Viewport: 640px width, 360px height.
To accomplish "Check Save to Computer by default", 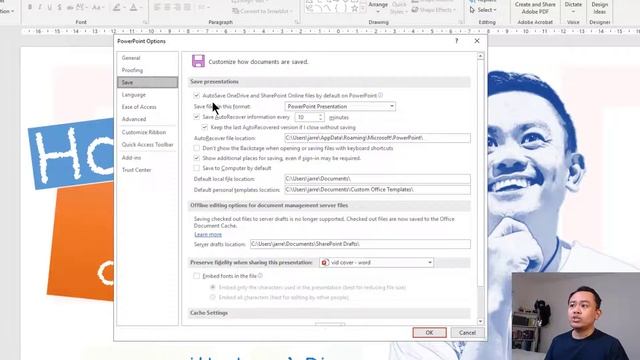I will (196, 168).
